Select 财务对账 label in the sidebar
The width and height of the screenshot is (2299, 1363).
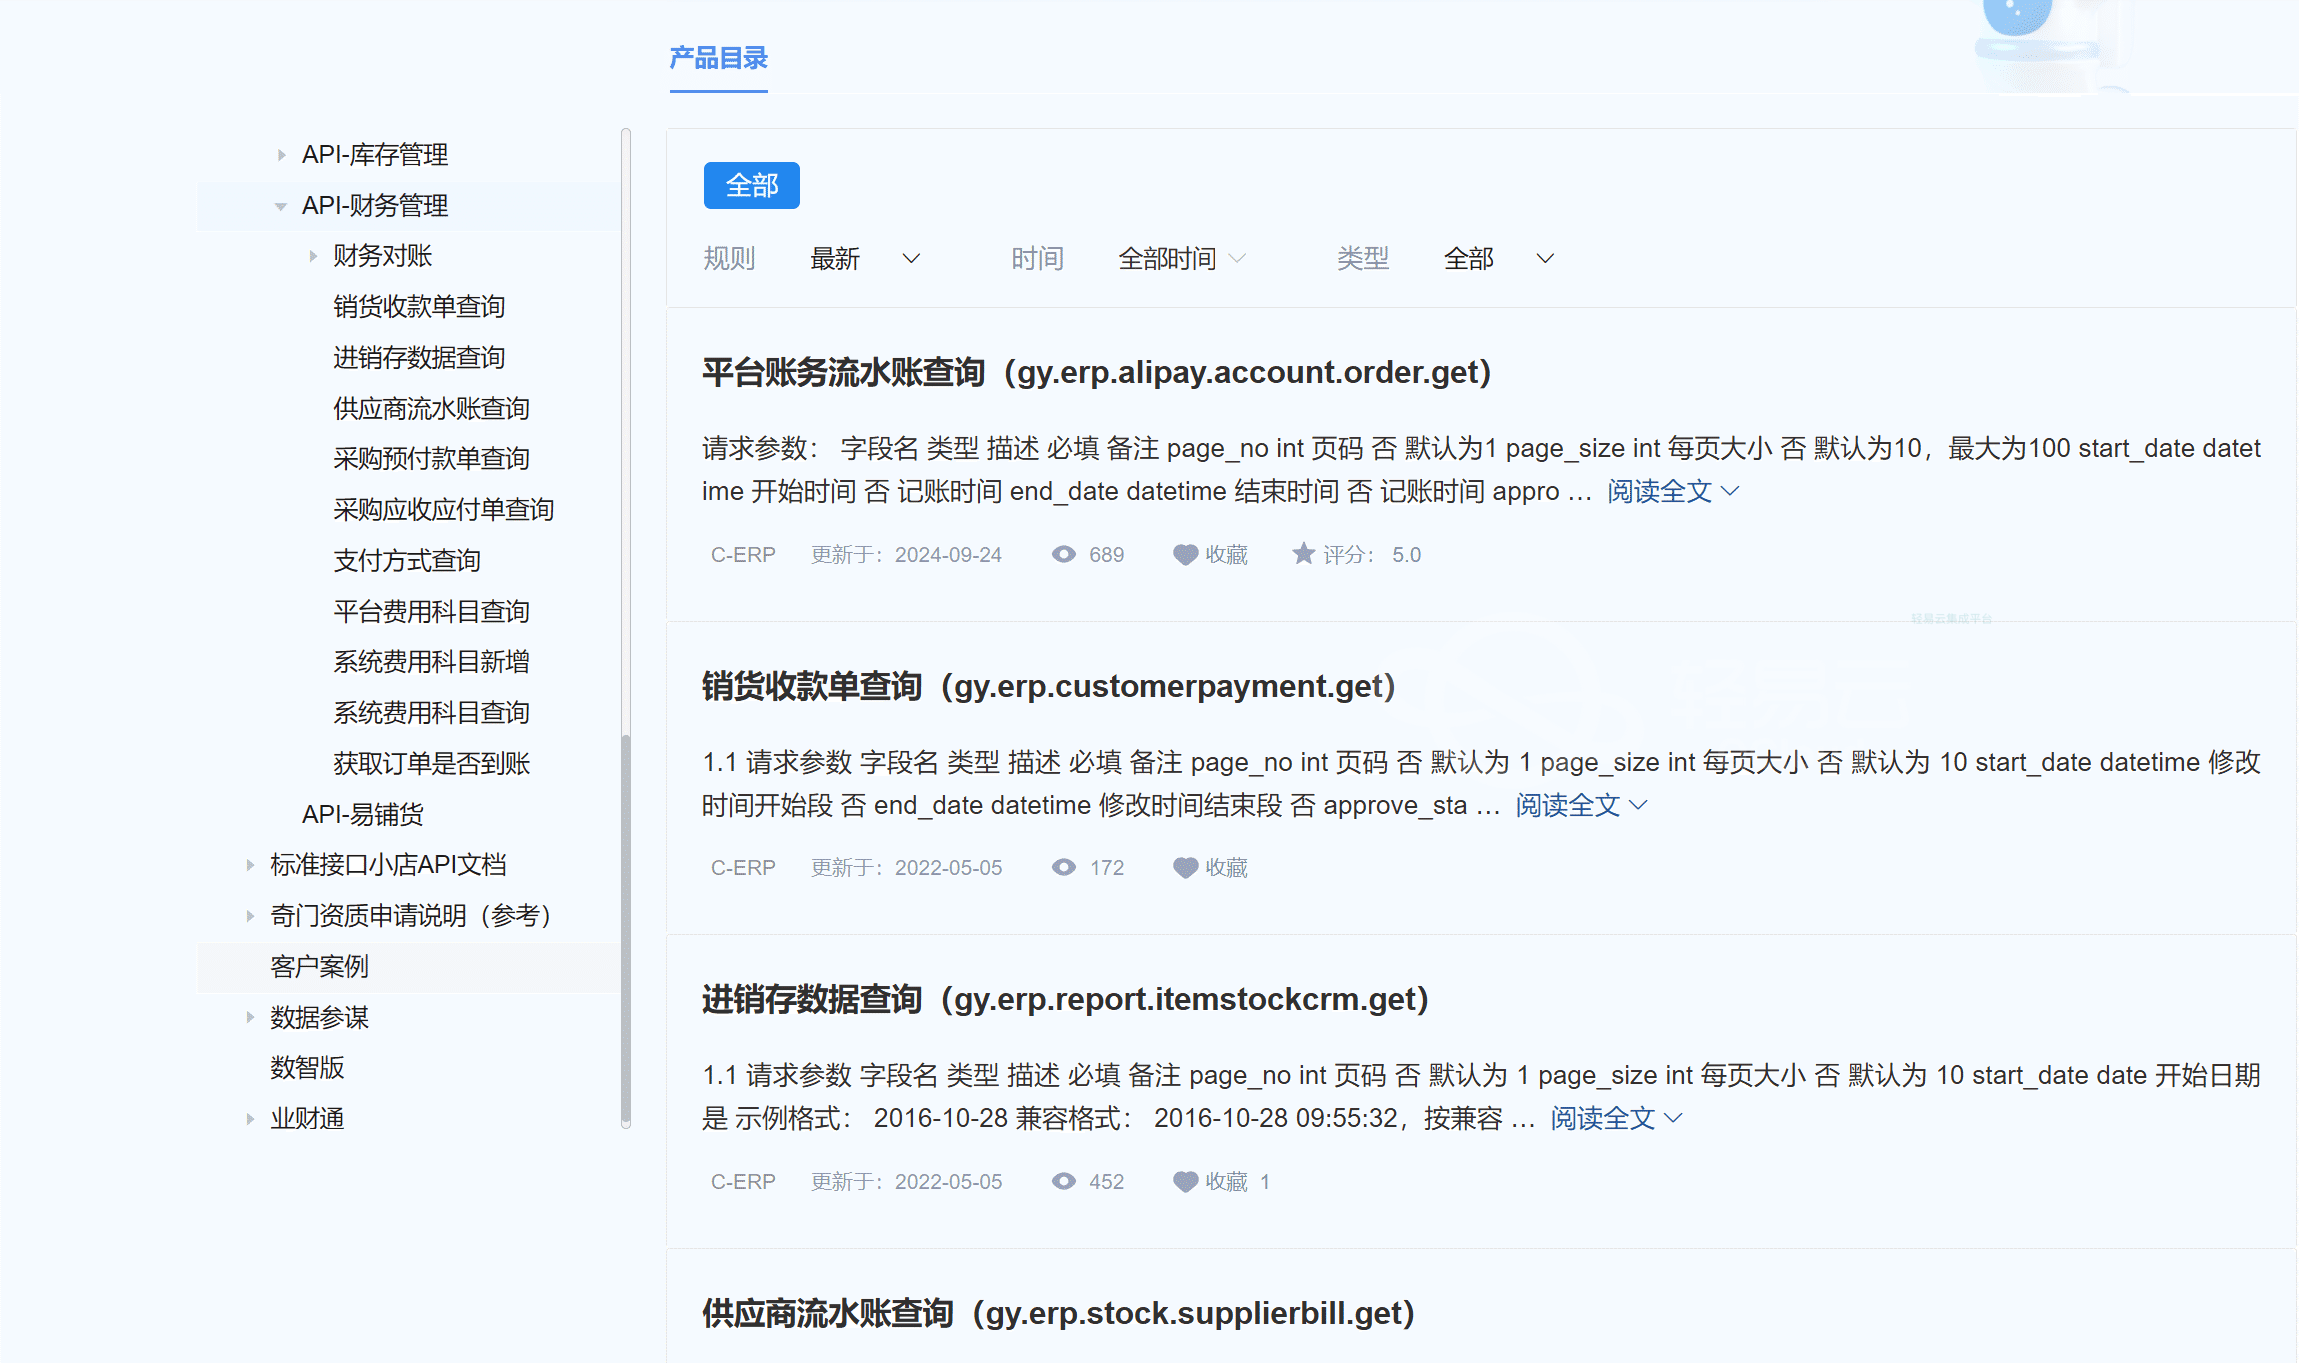(x=382, y=256)
